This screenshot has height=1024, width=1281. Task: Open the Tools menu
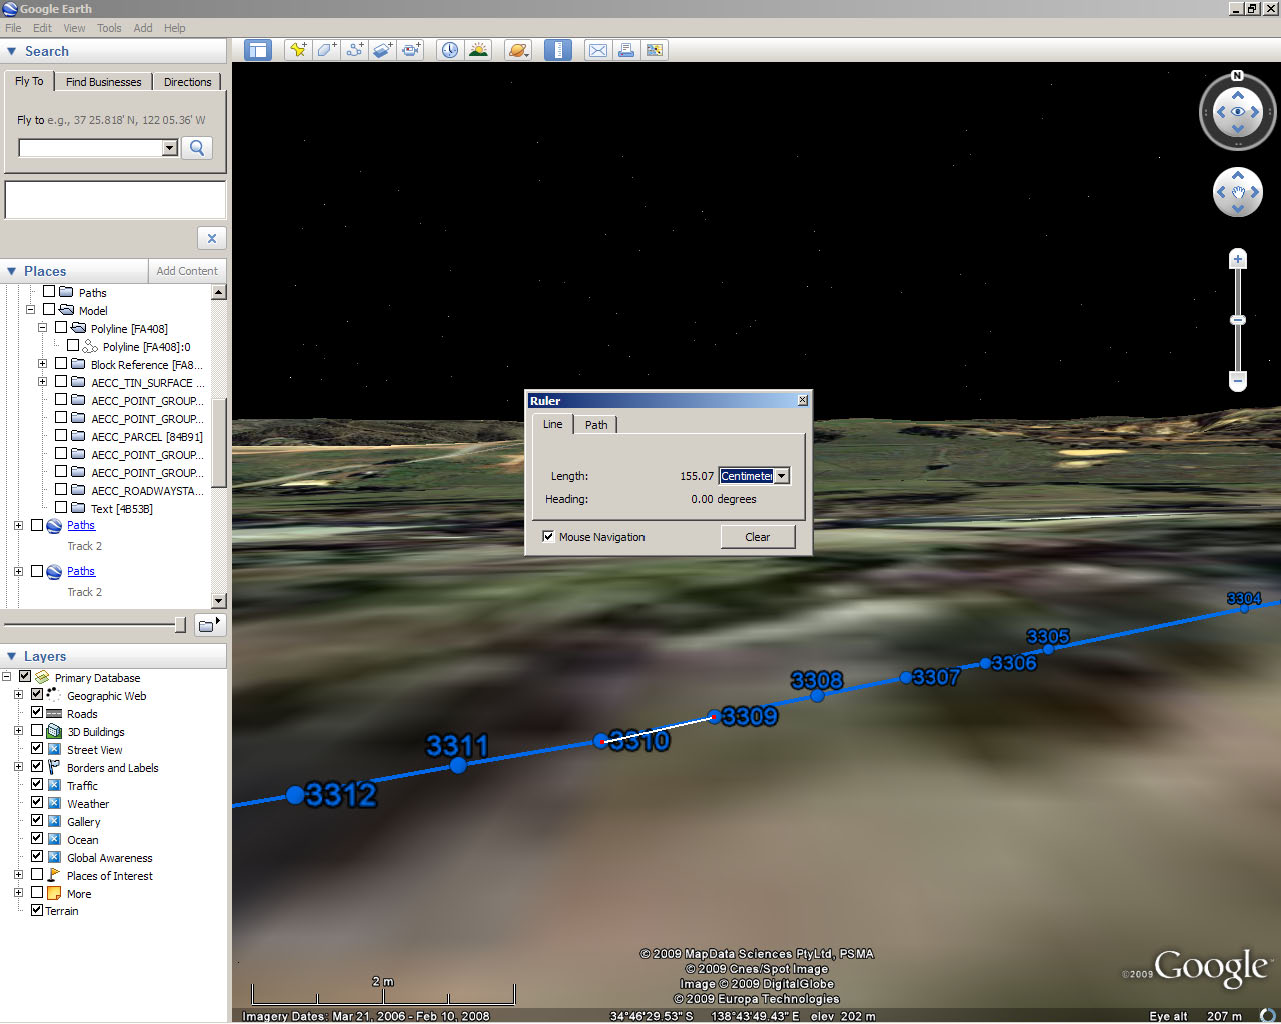109,28
